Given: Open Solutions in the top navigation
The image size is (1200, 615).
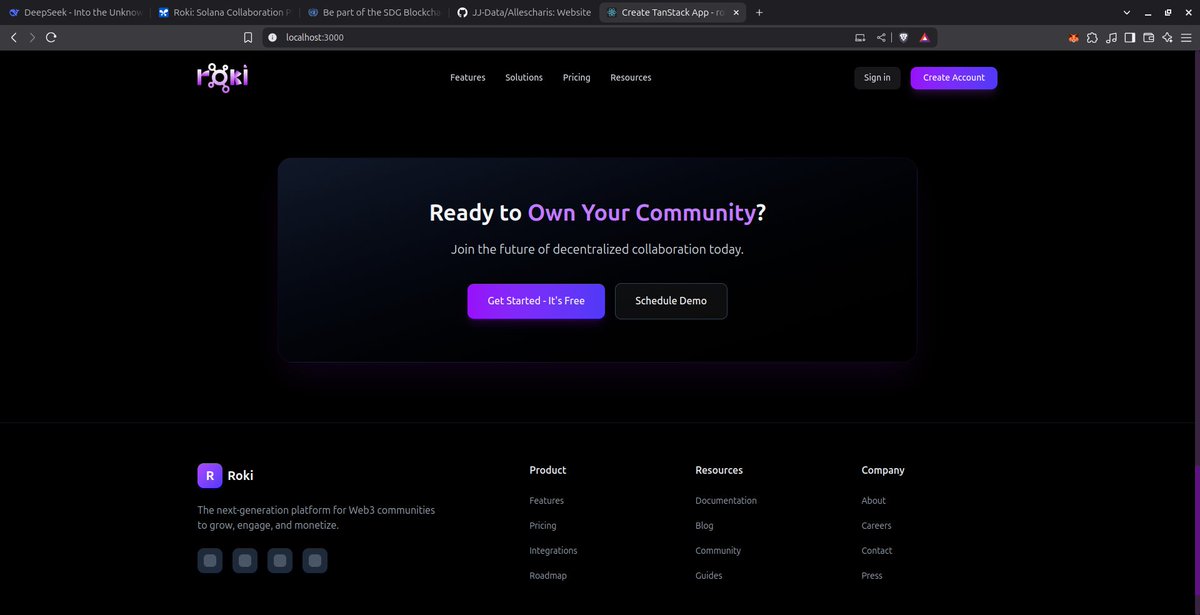Looking at the screenshot, I should pyautogui.click(x=524, y=78).
